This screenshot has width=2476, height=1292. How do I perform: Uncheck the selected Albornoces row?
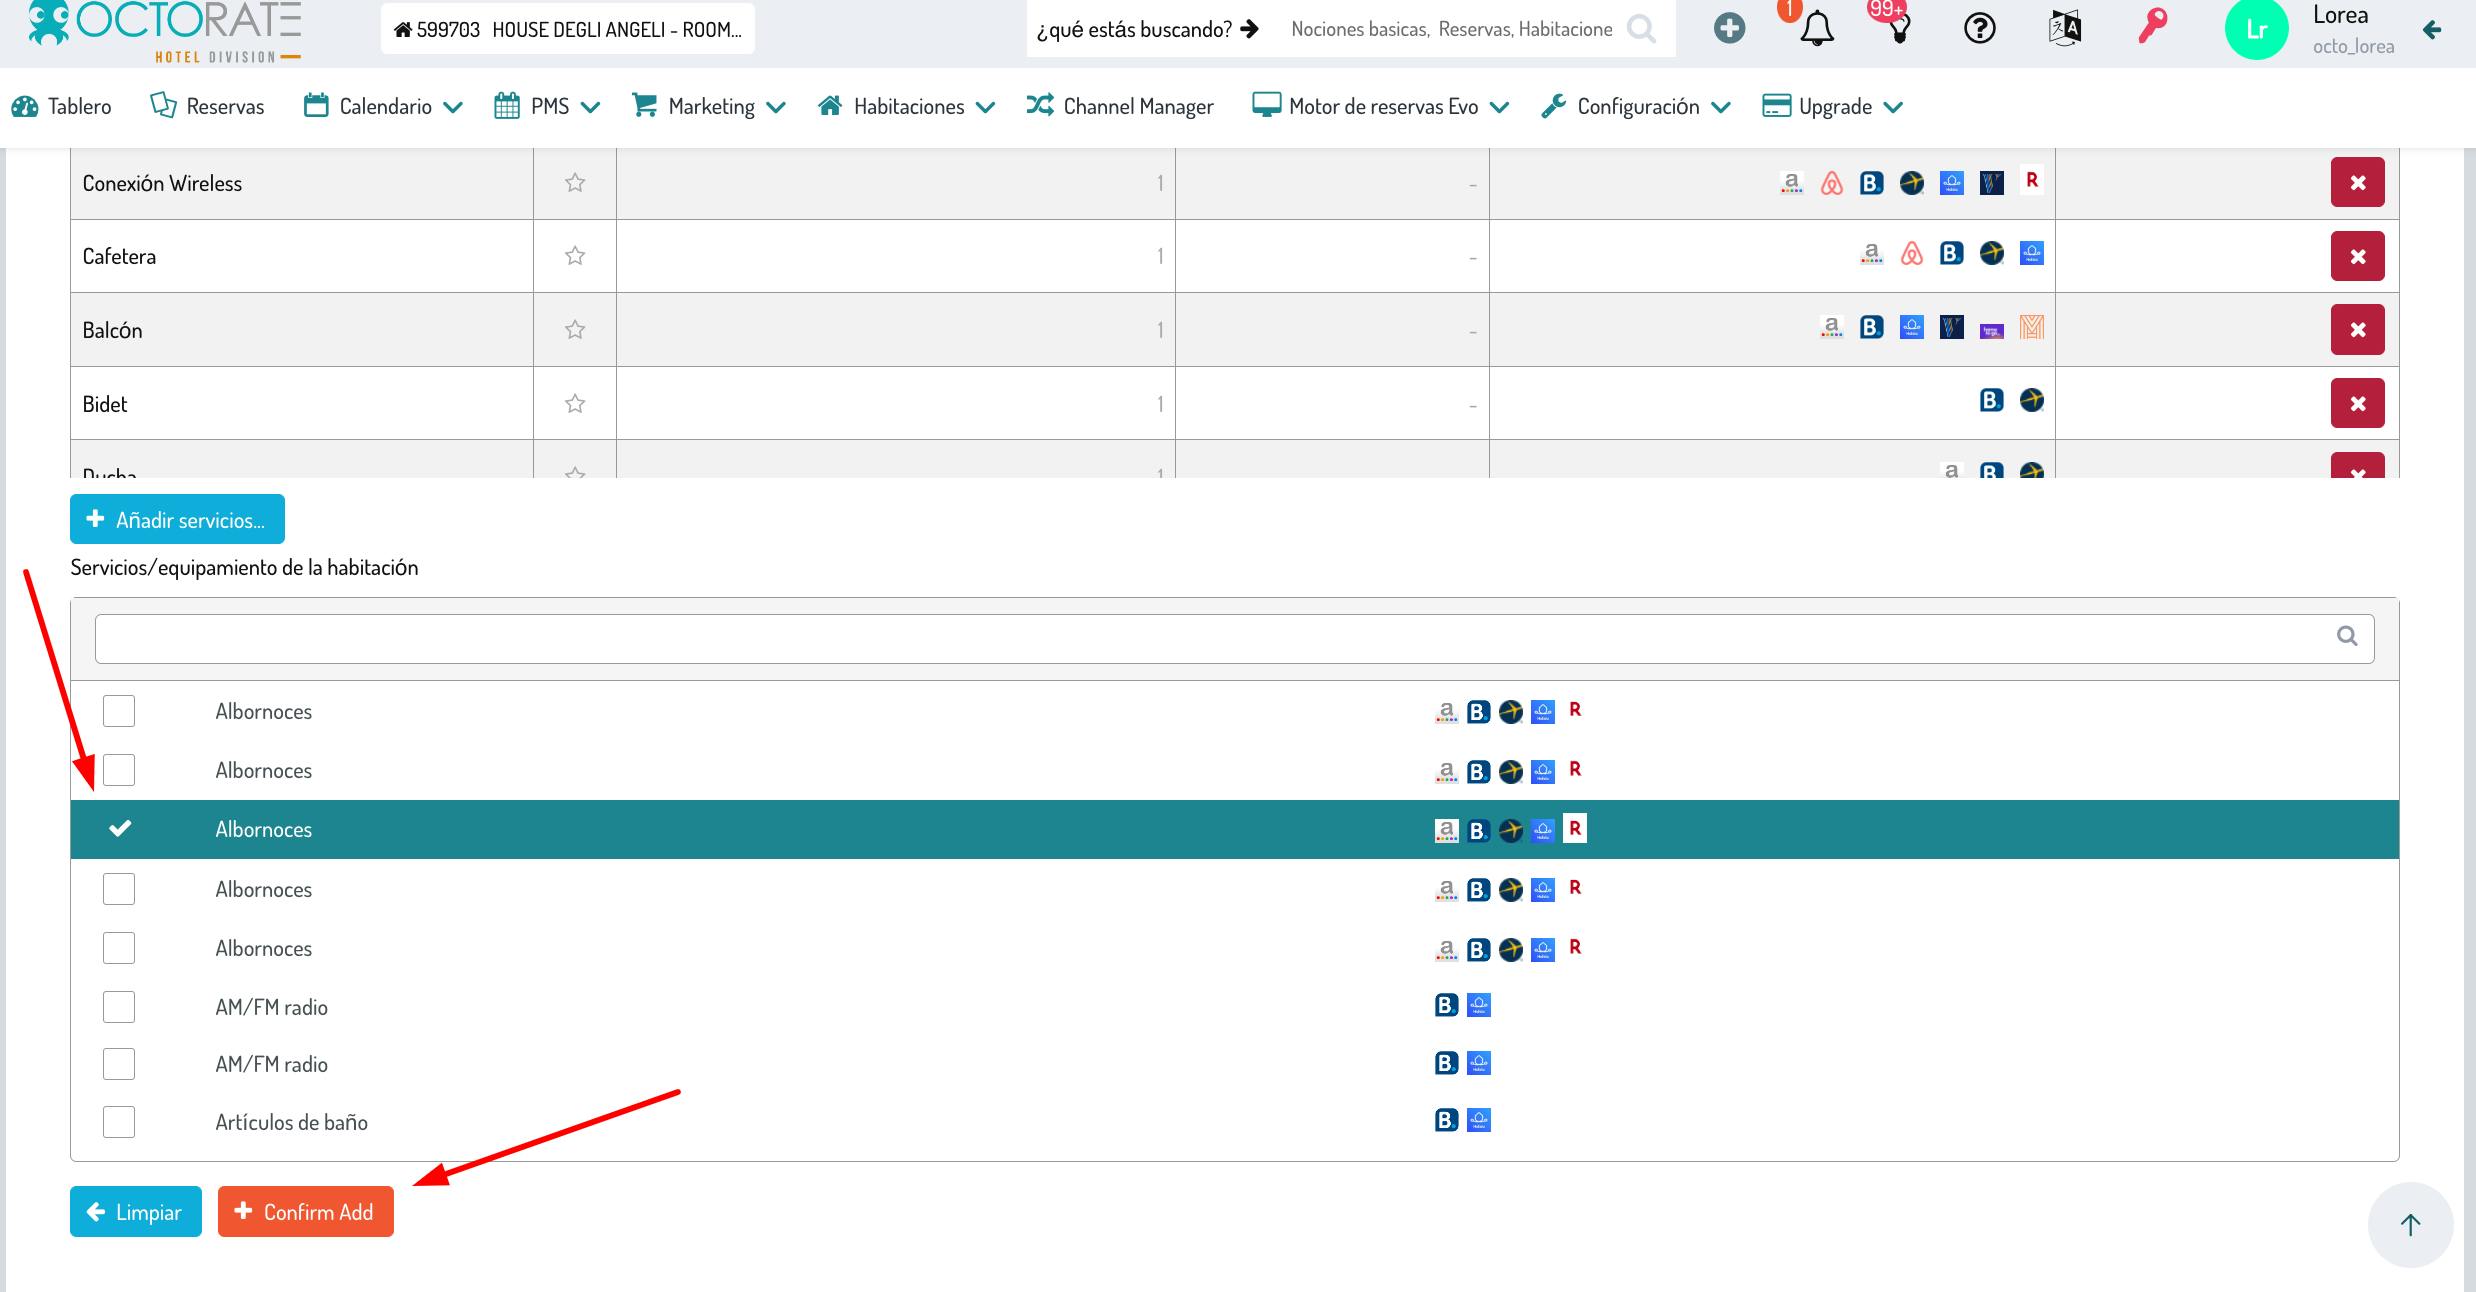tap(120, 829)
